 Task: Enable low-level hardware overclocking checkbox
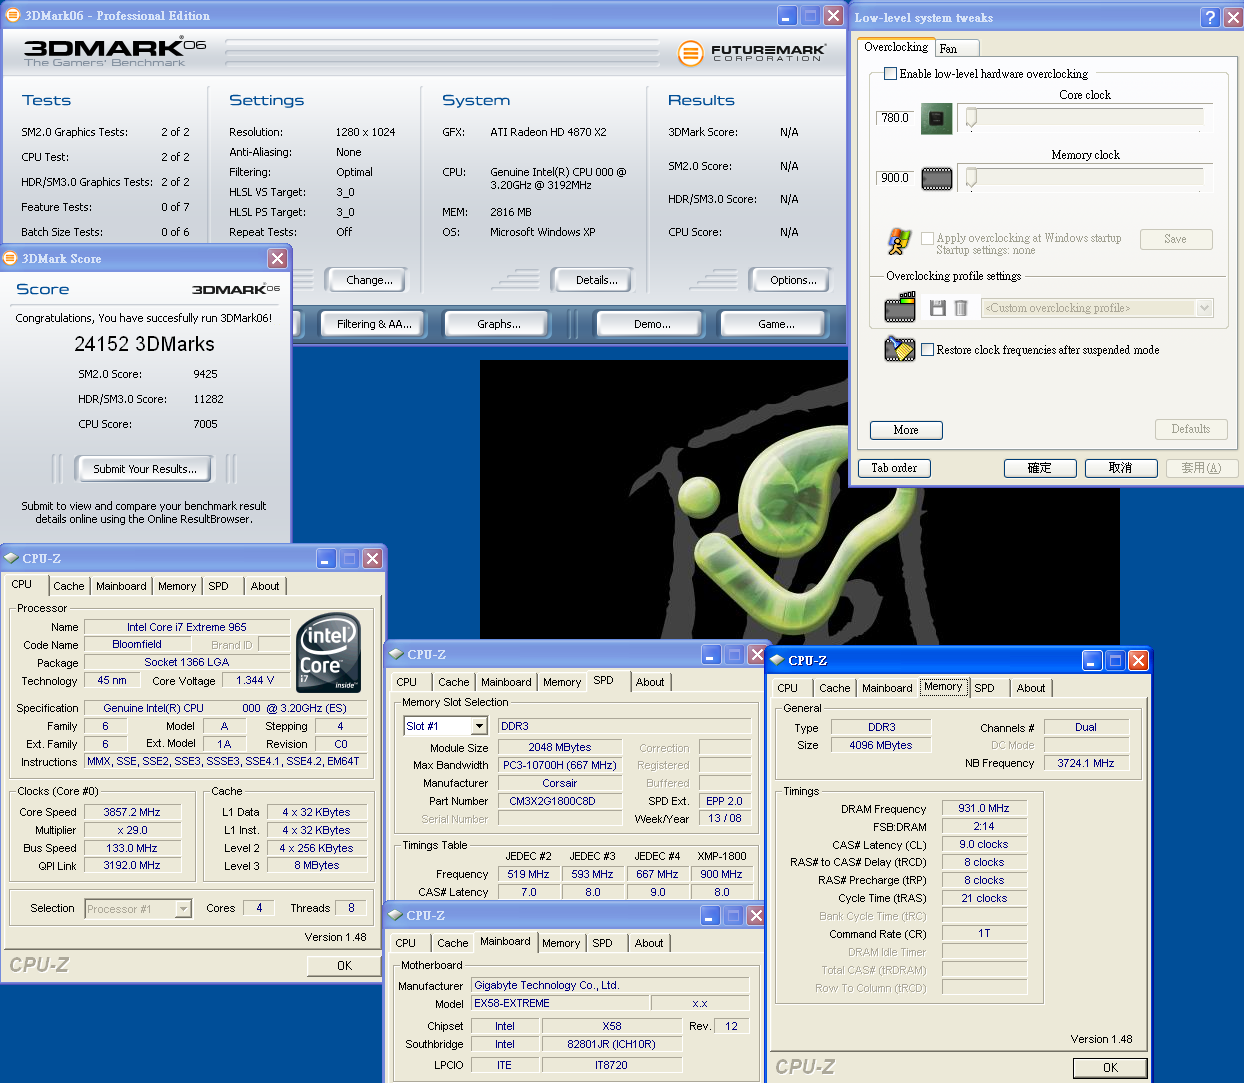coord(890,74)
